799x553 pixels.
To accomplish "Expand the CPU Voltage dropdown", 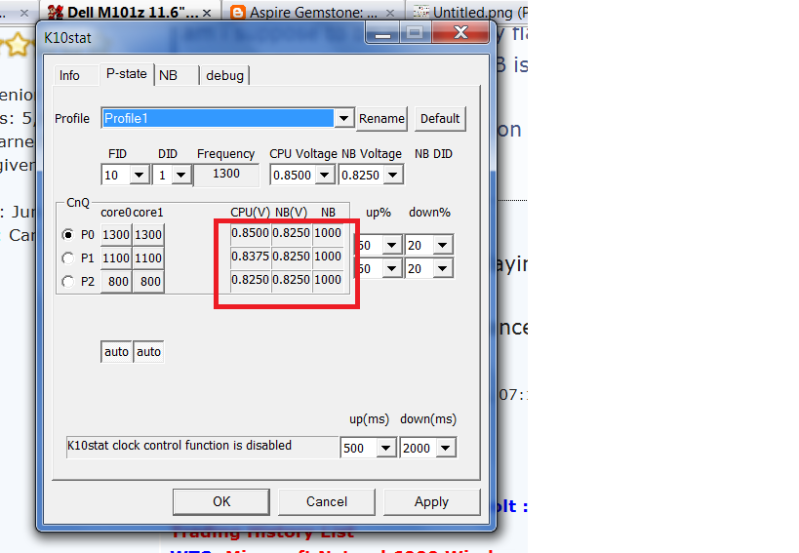I will pos(325,175).
